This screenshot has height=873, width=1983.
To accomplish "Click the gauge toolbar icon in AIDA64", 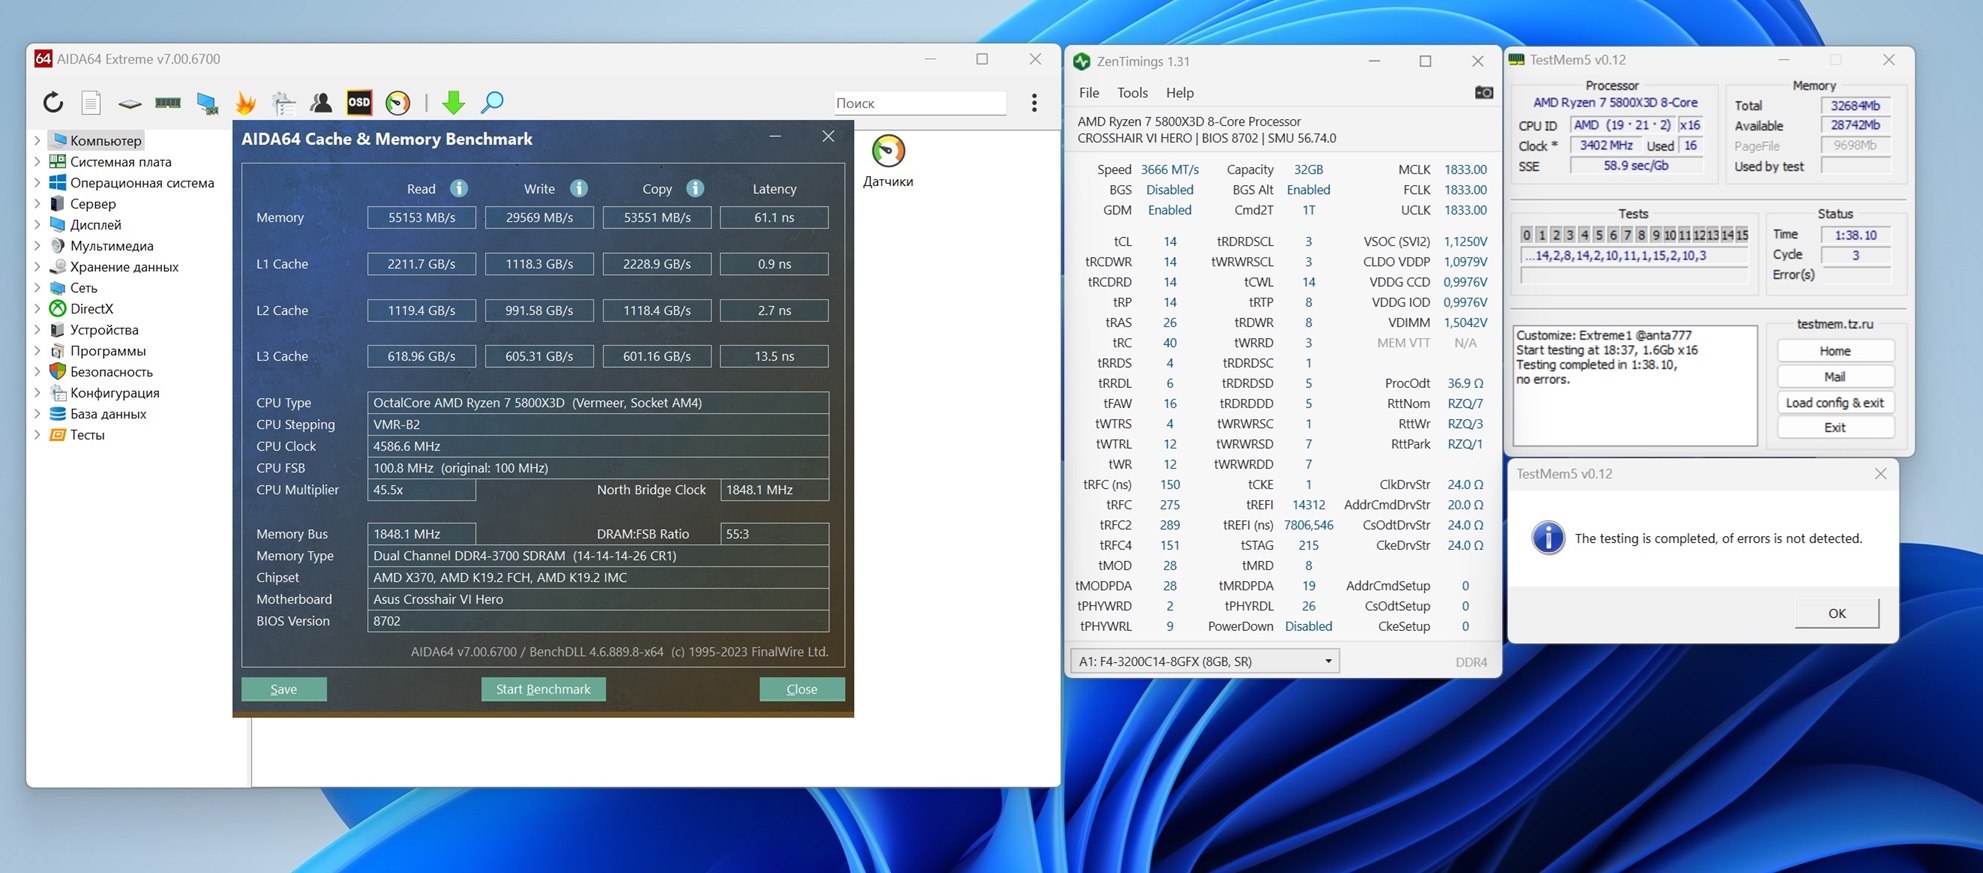I will (x=398, y=102).
